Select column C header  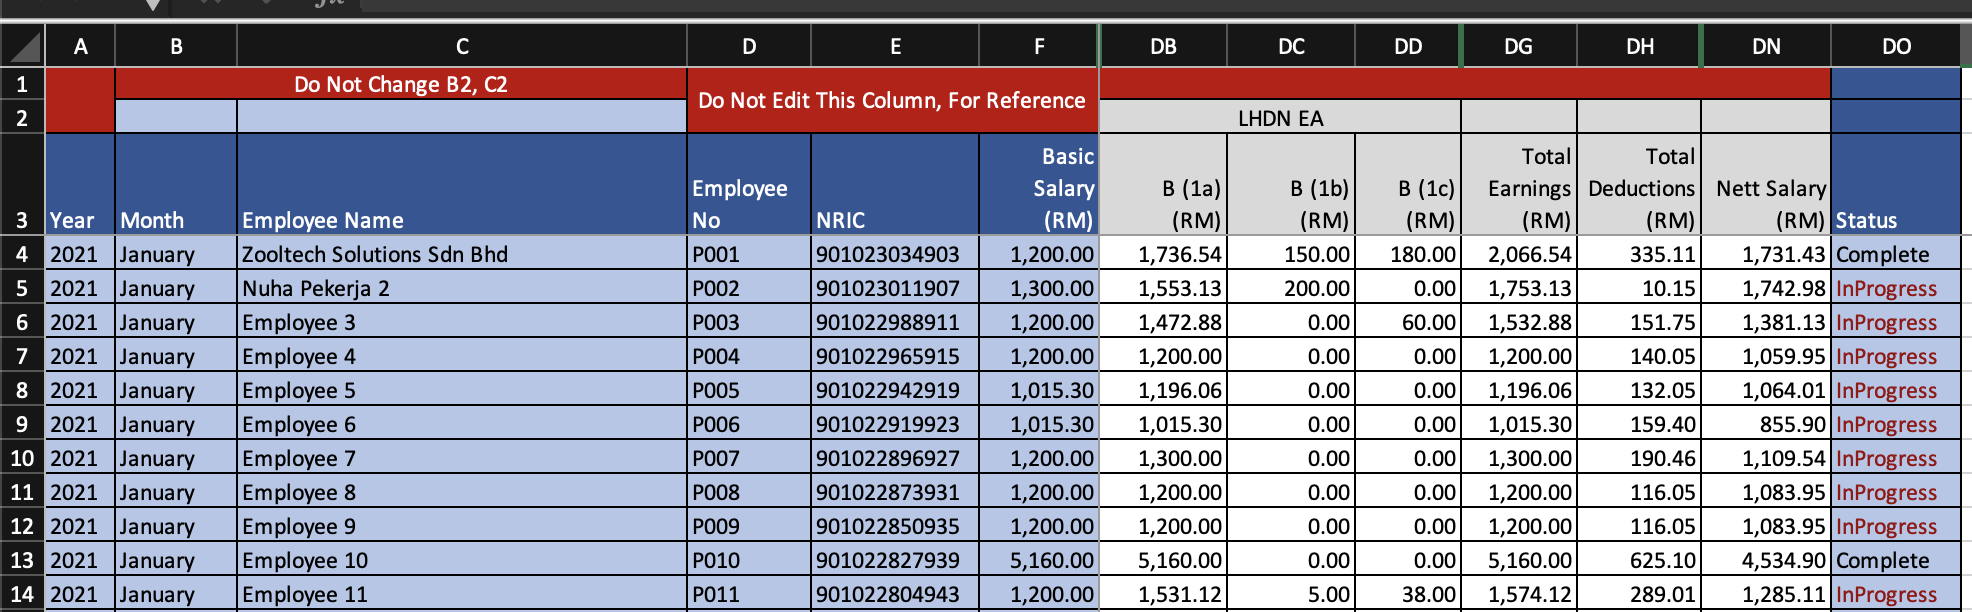point(462,46)
